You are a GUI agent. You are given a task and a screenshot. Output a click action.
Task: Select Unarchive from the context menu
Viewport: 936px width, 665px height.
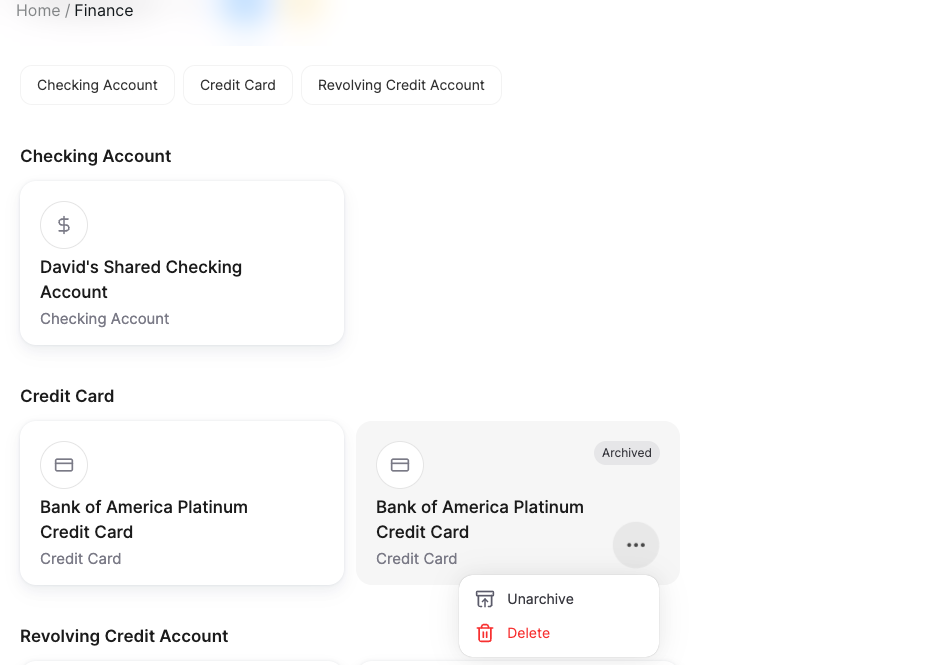tap(540, 599)
